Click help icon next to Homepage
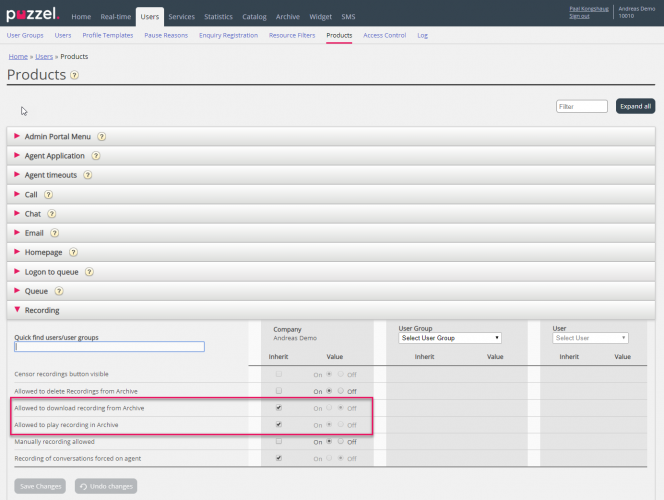The width and height of the screenshot is (664, 500). point(73,253)
